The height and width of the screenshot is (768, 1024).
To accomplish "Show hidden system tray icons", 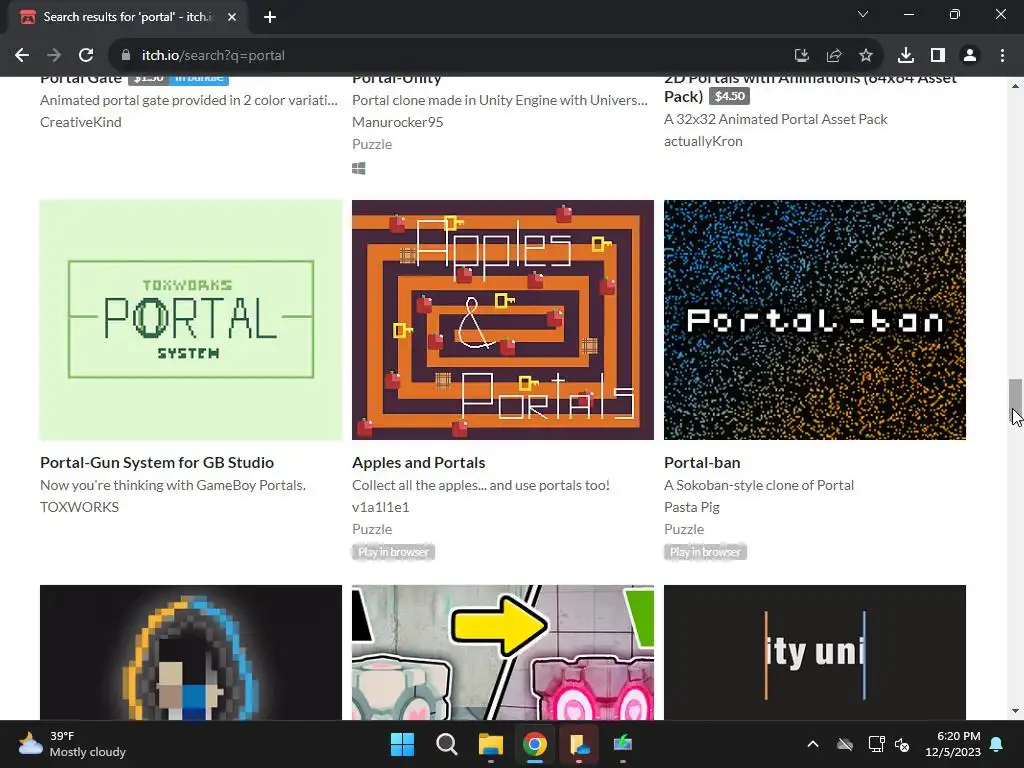I will click(813, 744).
